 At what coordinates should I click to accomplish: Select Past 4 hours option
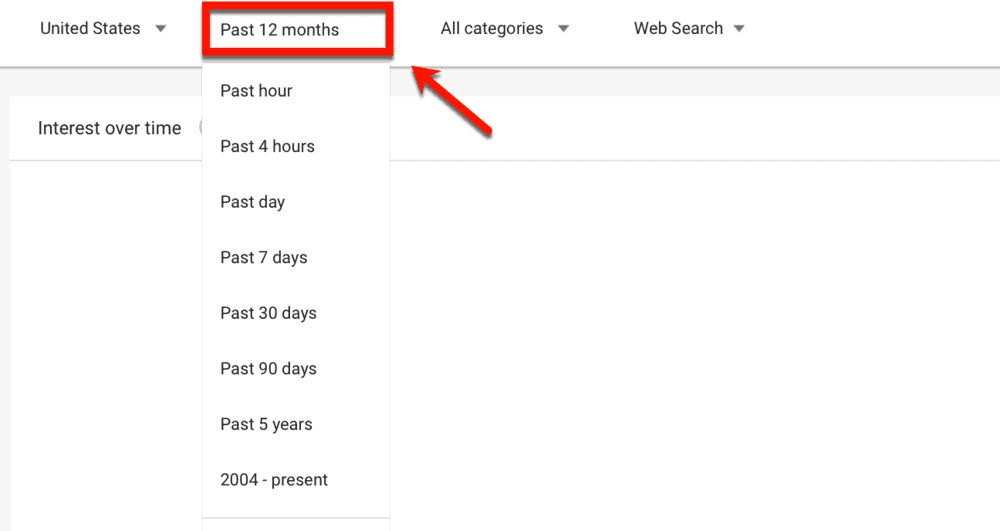tap(296, 146)
